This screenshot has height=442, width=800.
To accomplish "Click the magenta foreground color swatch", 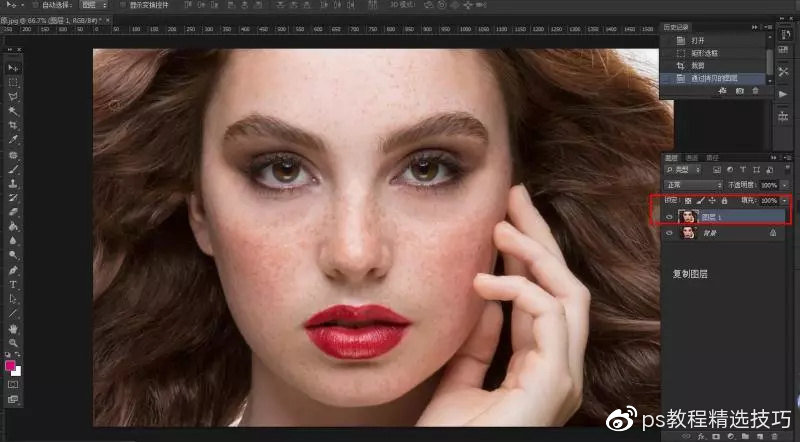I will click(x=11, y=366).
